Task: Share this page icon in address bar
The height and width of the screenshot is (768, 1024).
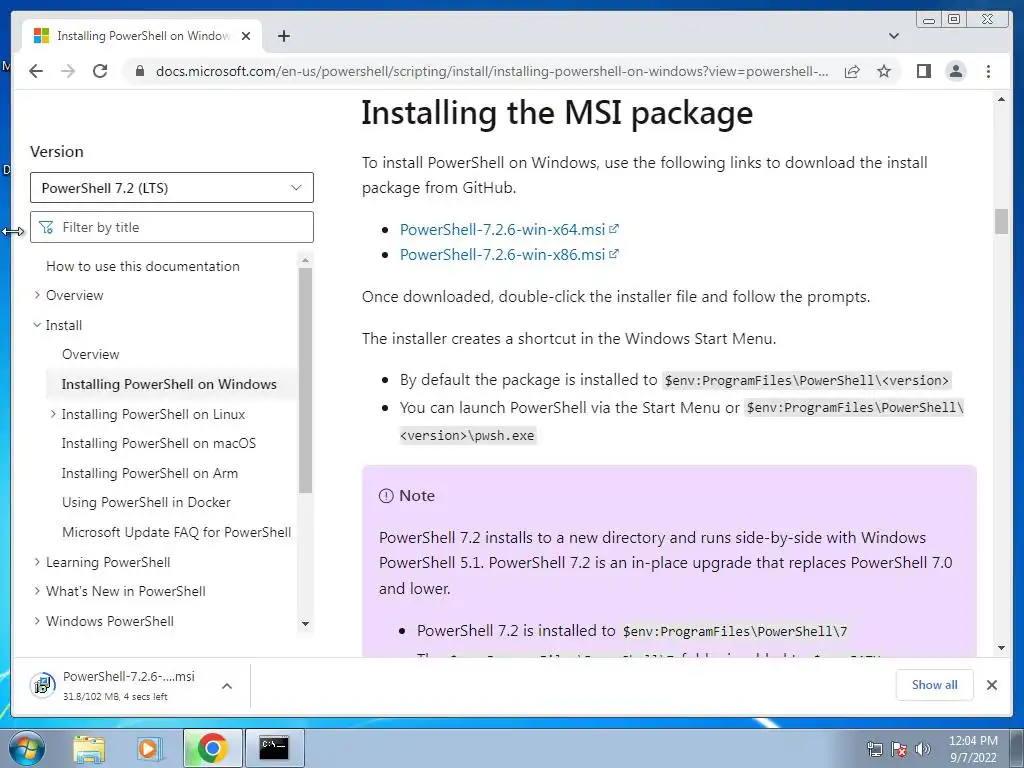Action: pyautogui.click(x=852, y=71)
